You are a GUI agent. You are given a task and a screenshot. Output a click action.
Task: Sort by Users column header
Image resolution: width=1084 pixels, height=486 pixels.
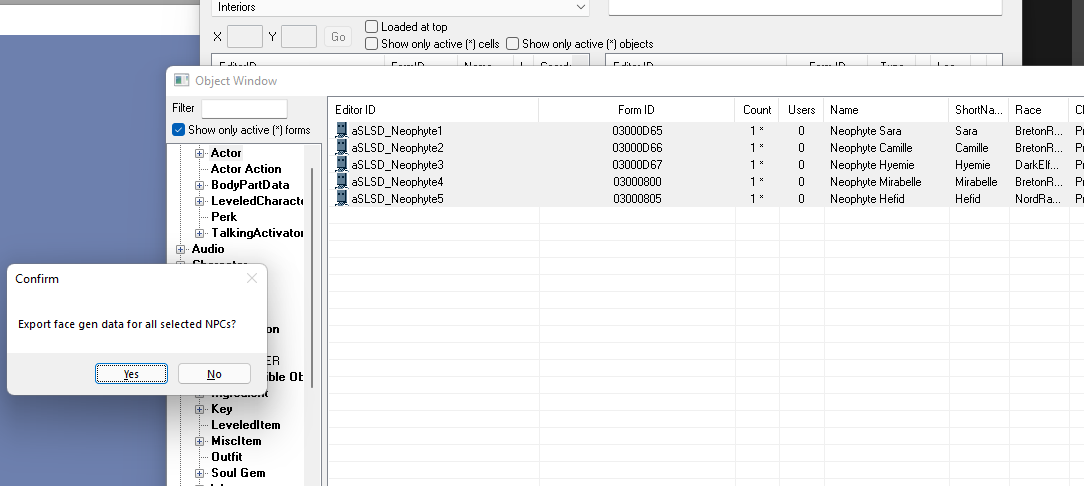pos(801,110)
